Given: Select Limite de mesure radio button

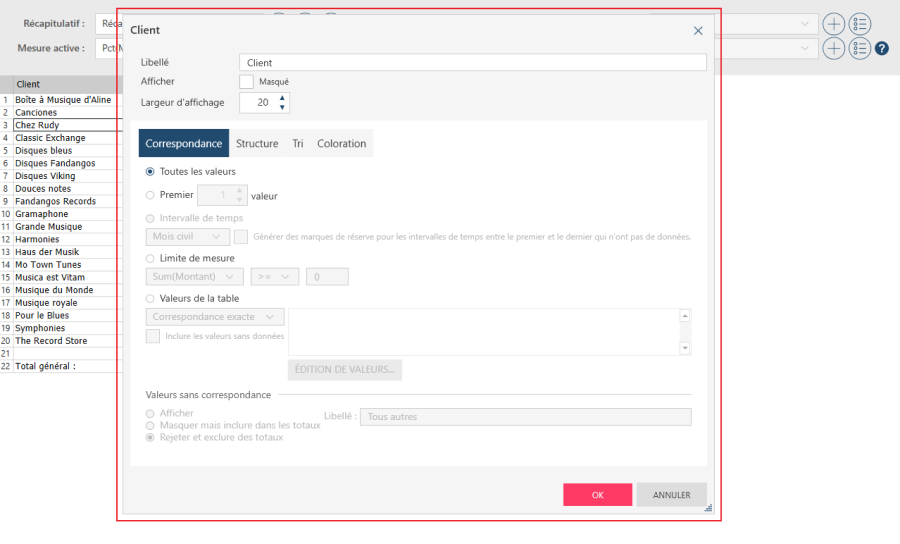Looking at the screenshot, I should click(x=150, y=258).
